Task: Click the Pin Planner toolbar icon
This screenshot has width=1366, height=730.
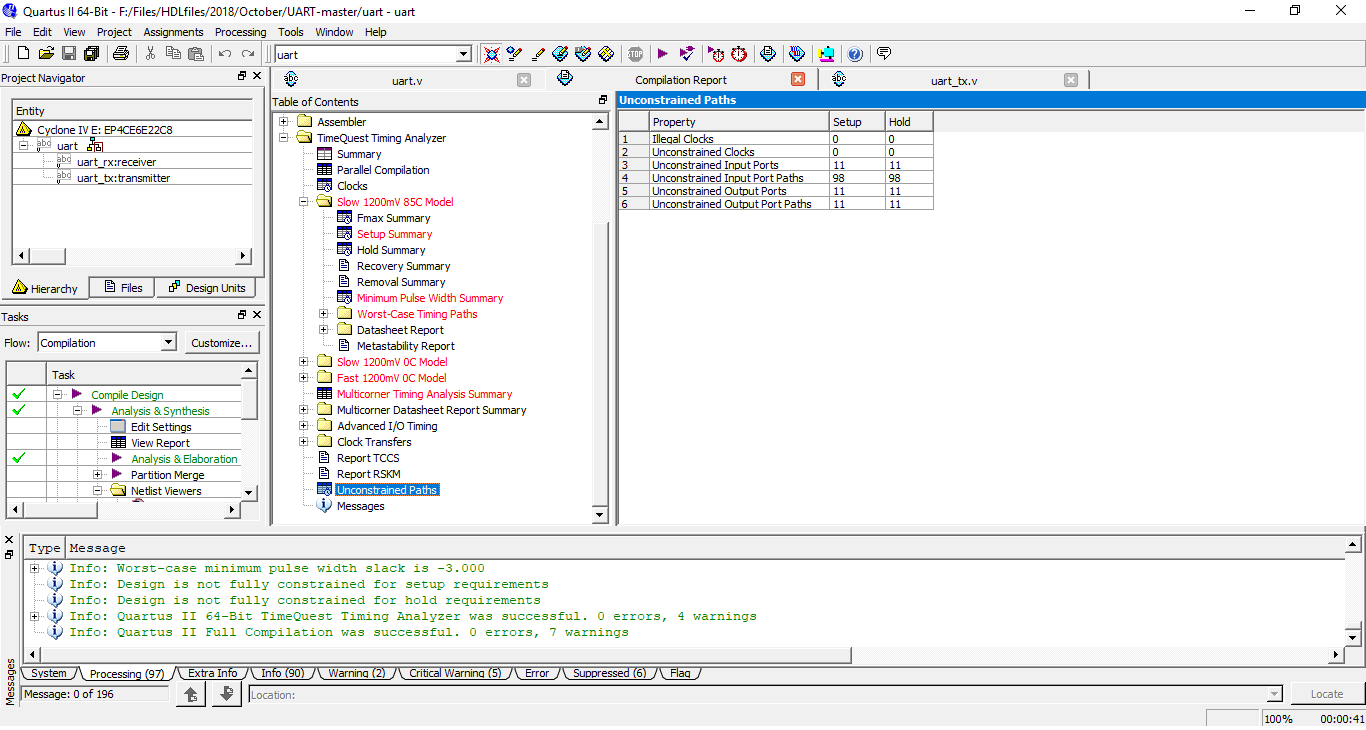Action: [560, 54]
